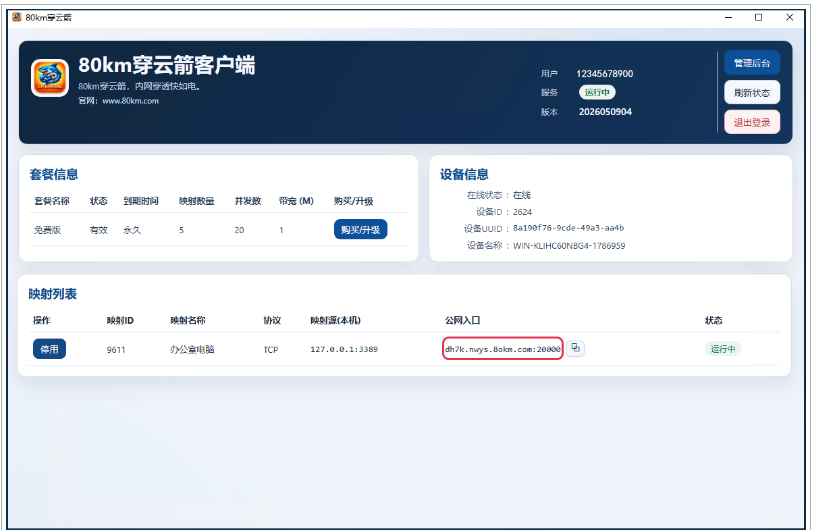Click the 80km app logo in header
This screenshot has height=530, width=814.
(50, 78)
